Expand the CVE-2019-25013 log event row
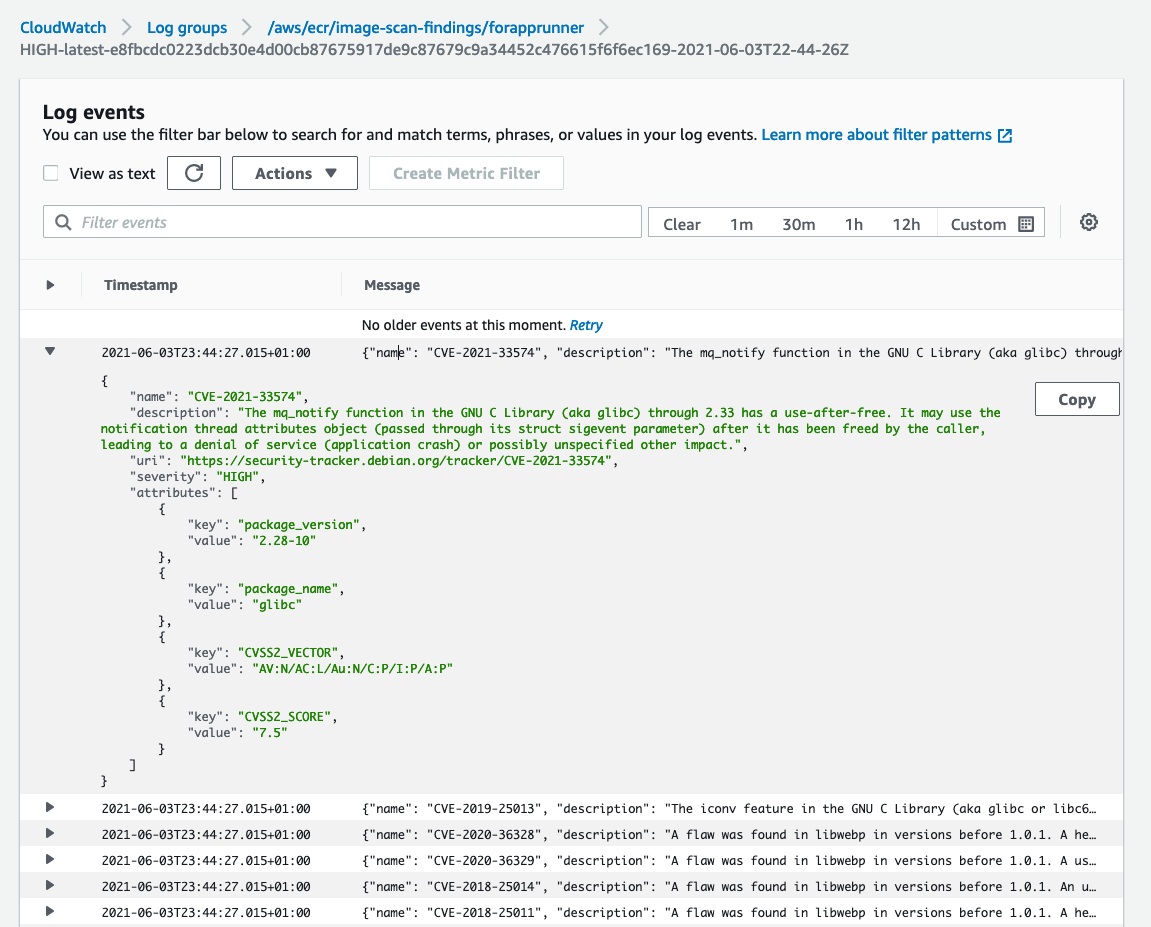The height and width of the screenshot is (927, 1151). [50, 807]
